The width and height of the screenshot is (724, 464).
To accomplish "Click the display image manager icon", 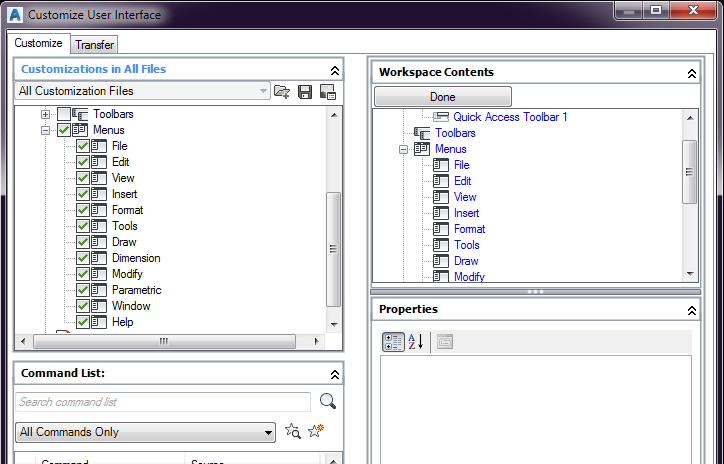I will click(328, 91).
